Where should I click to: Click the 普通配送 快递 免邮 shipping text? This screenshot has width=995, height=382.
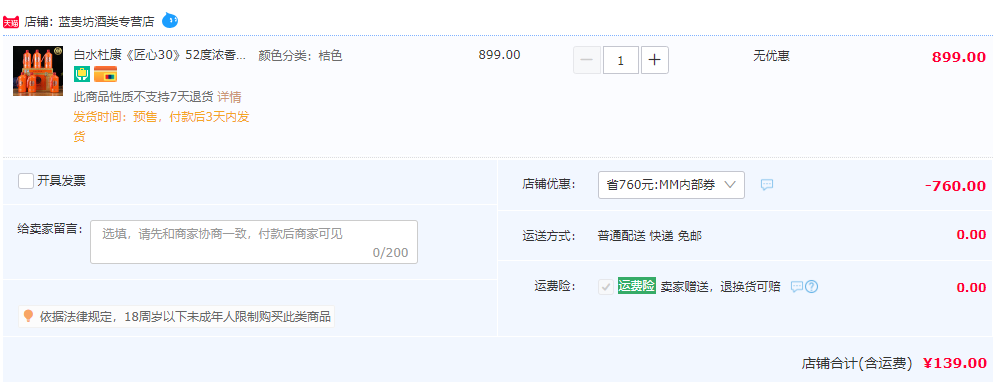point(650,236)
